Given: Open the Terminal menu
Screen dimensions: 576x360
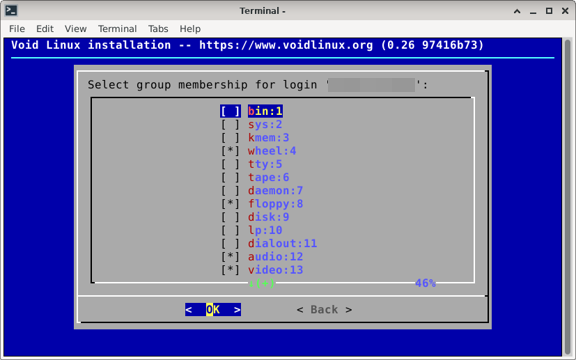Looking at the screenshot, I should 117,29.
